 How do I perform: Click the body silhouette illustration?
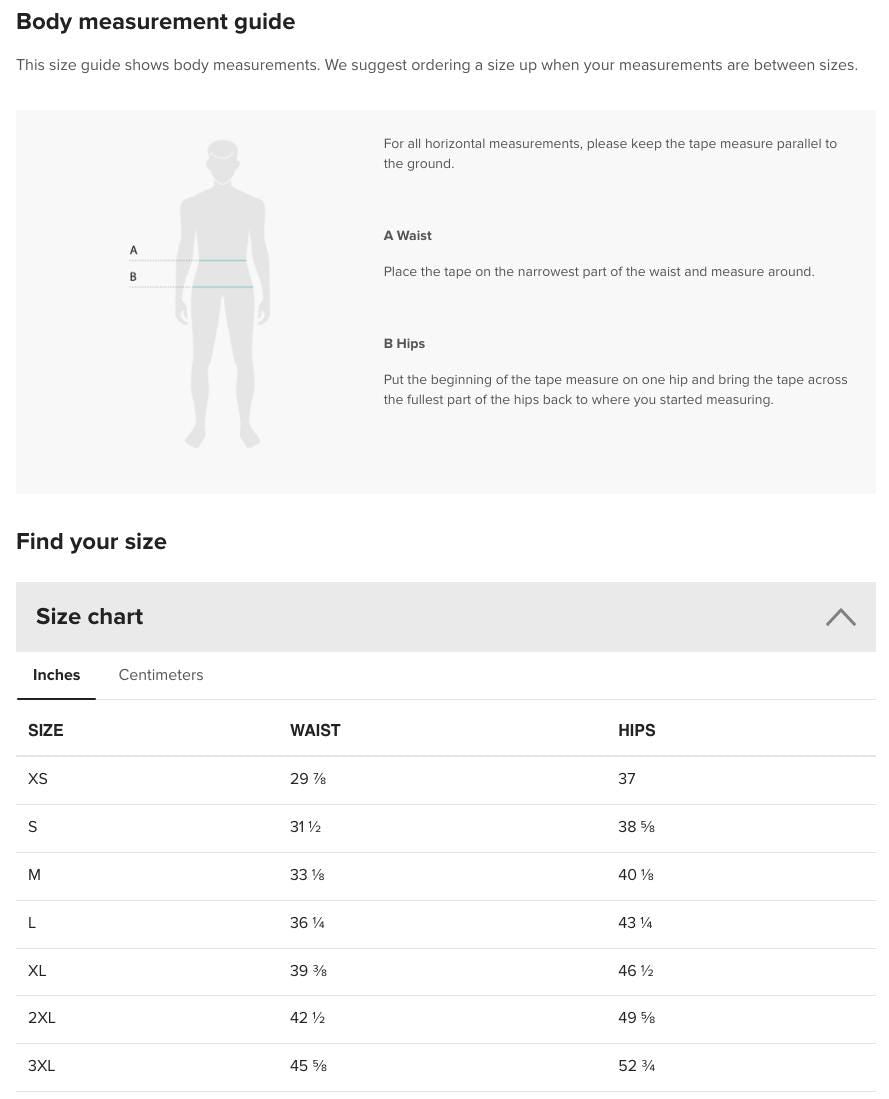(221, 290)
